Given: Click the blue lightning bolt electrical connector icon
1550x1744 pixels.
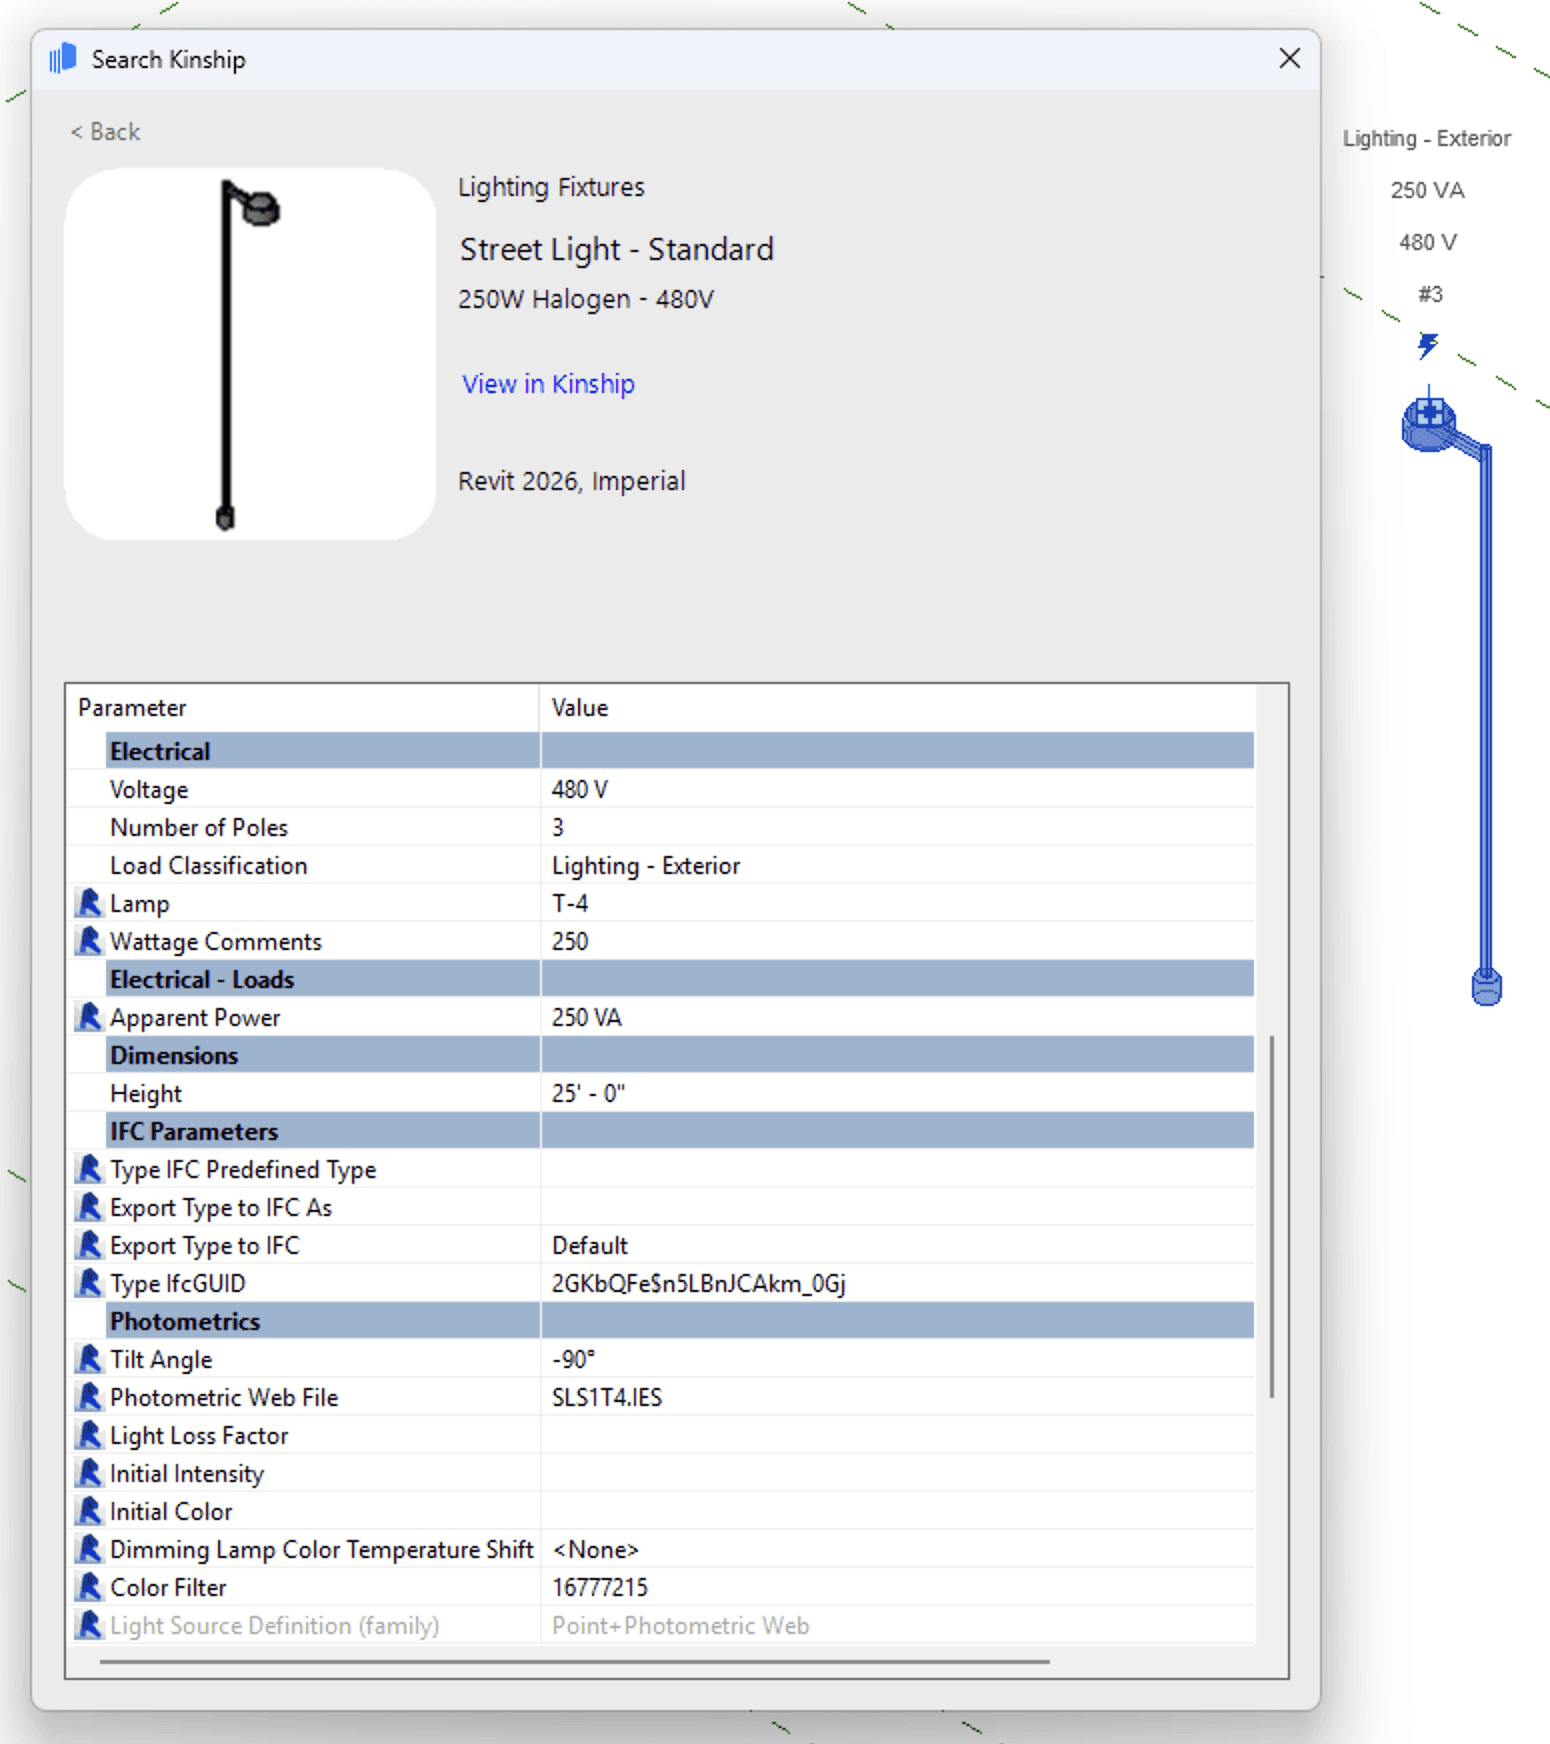Looking at the screenshot, I should (x=1428, y=345).
